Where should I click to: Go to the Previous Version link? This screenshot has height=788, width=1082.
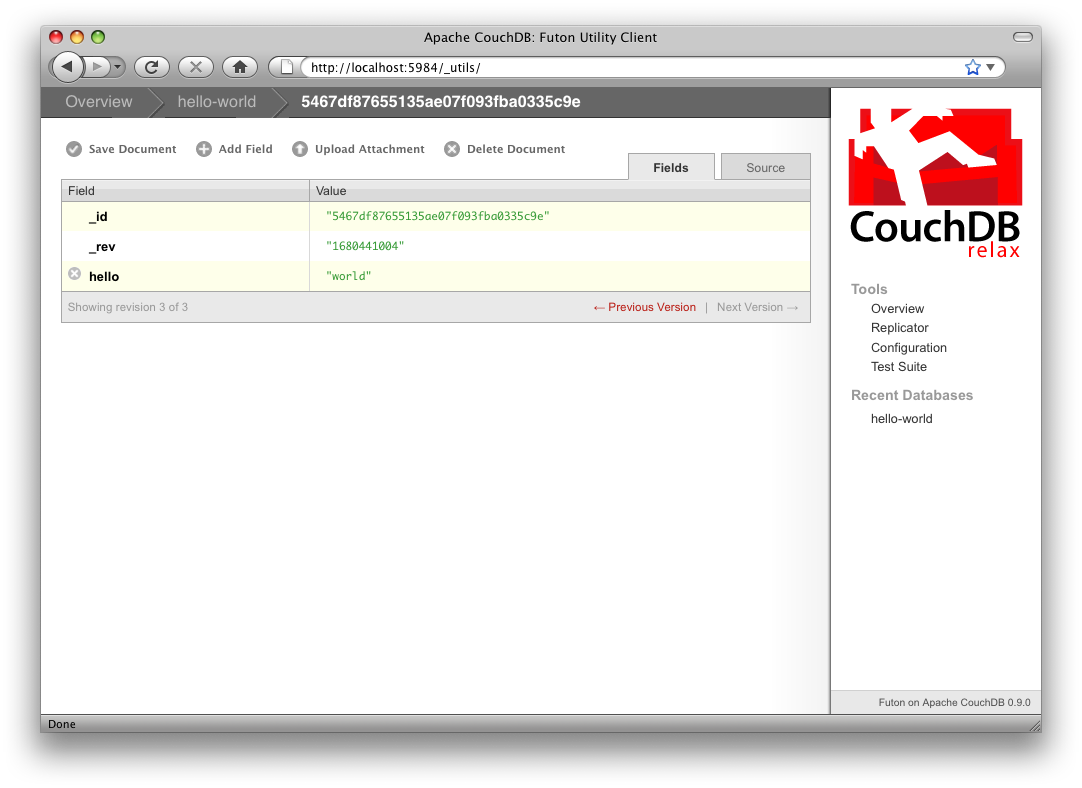pyautogui.click(x=645, y=307)
